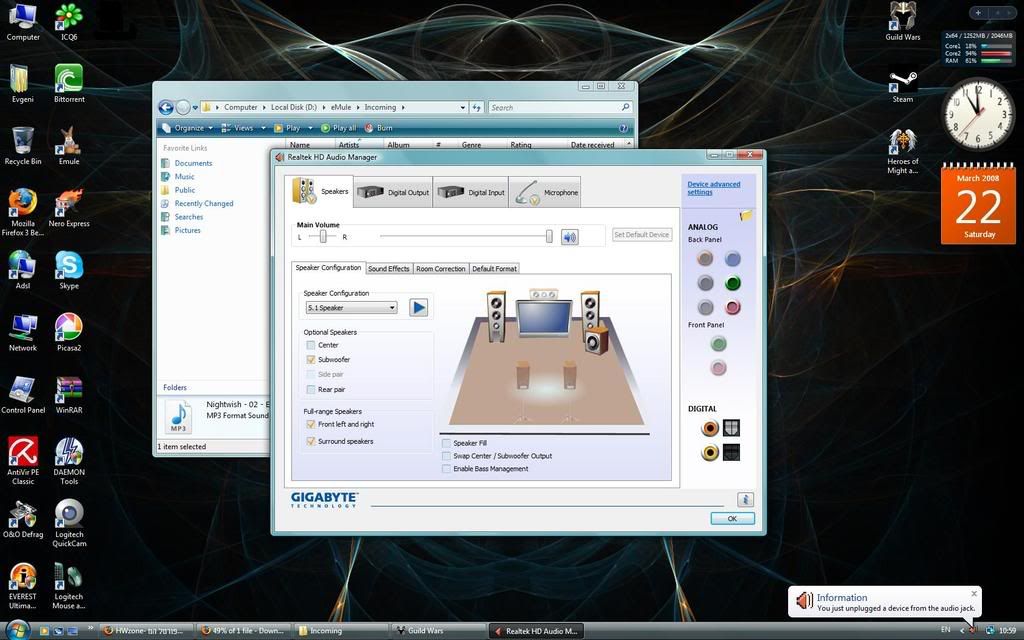Screen dimensions: 1024x640
Task: Open Mozilla Firefox 3 Beta desktop icon
Action: pos(23,212)
